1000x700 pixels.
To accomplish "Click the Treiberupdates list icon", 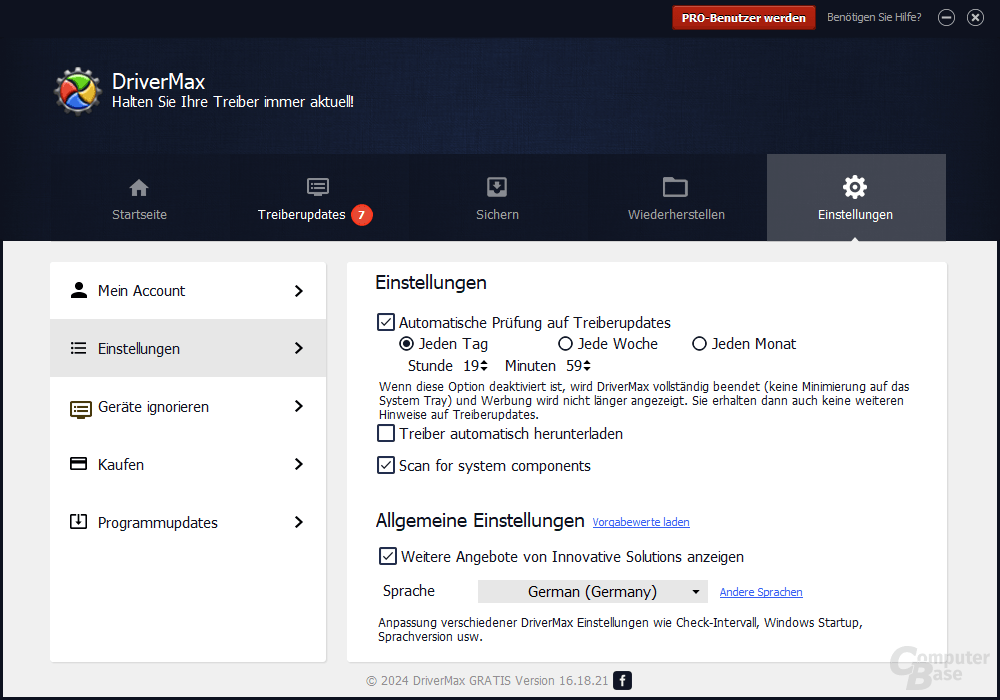I will (318, 187).
